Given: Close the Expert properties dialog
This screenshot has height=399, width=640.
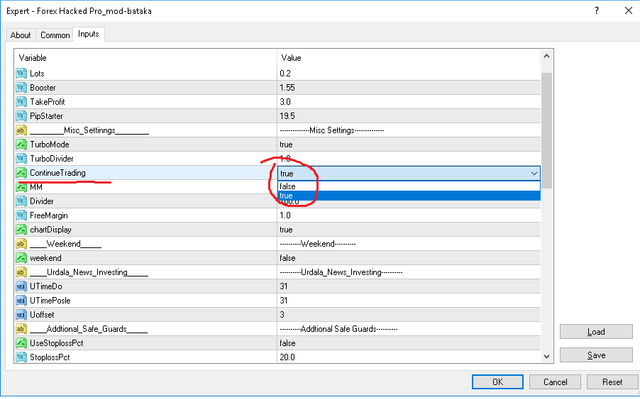Looking at the screenshot, I should point(629,11).
